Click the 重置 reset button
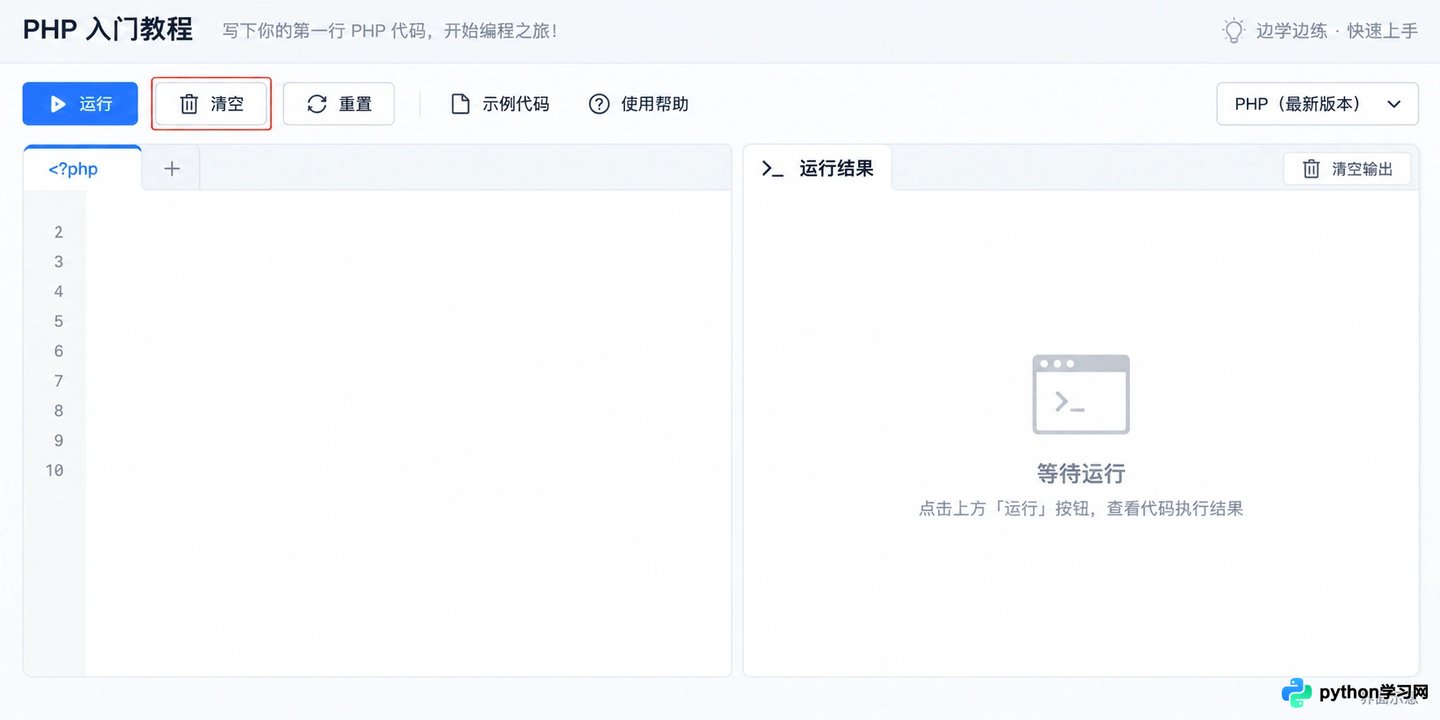 click(339, 104)
